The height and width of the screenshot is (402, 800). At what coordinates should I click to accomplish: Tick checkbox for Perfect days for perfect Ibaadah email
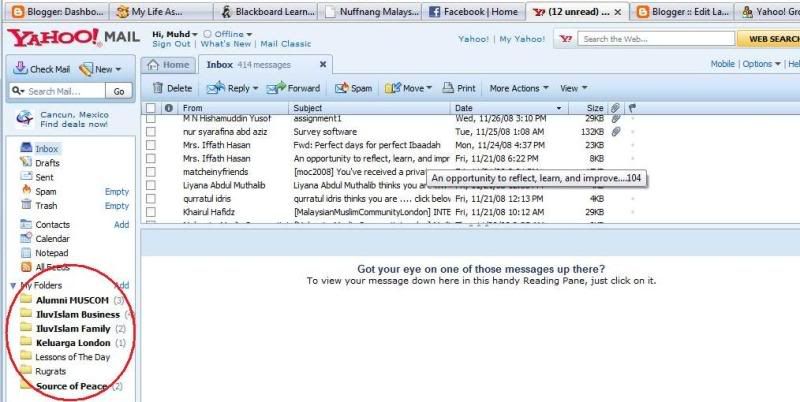point(151,145)
